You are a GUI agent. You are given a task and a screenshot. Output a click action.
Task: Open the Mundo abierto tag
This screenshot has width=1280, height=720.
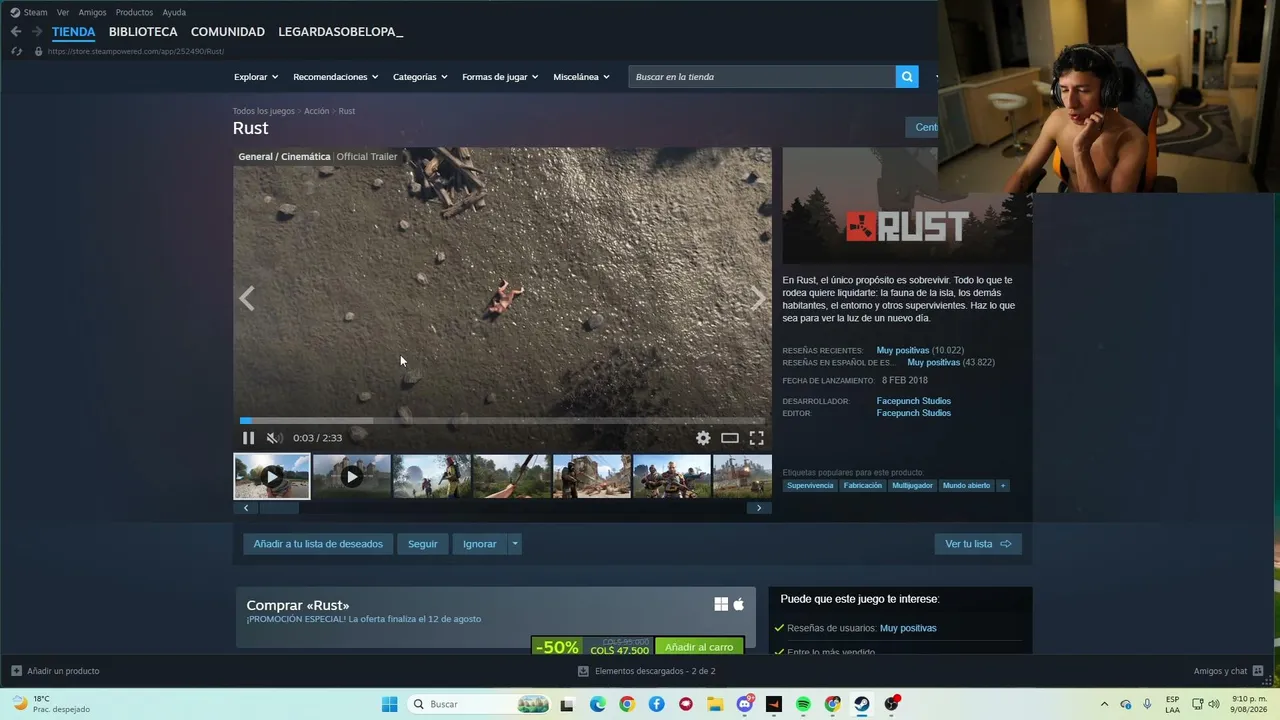[x=966, y=486]
